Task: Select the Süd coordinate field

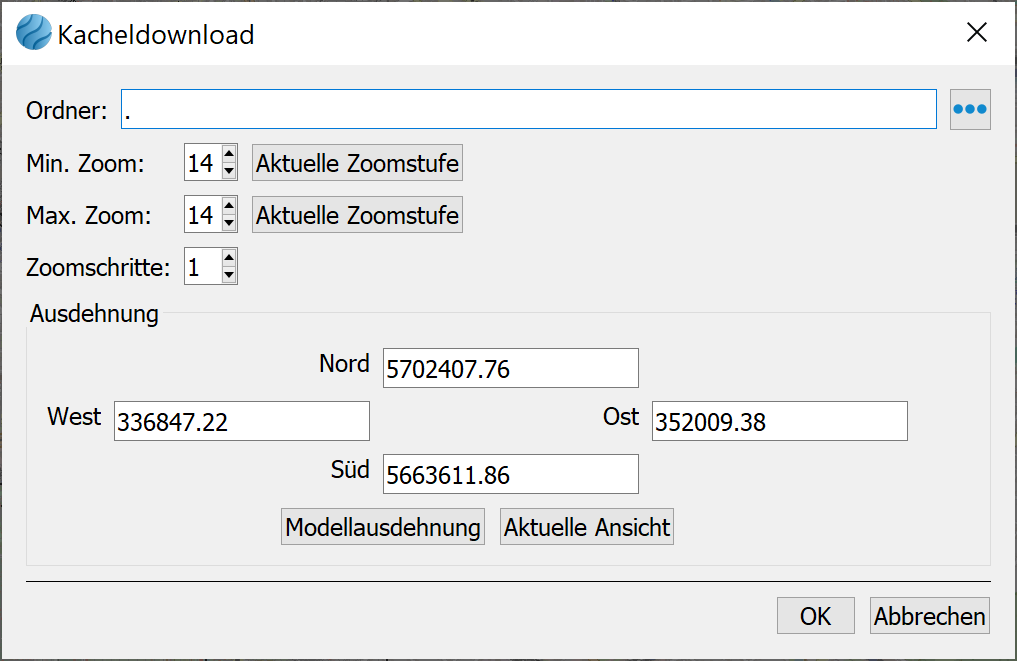Action: pos(510,475)
